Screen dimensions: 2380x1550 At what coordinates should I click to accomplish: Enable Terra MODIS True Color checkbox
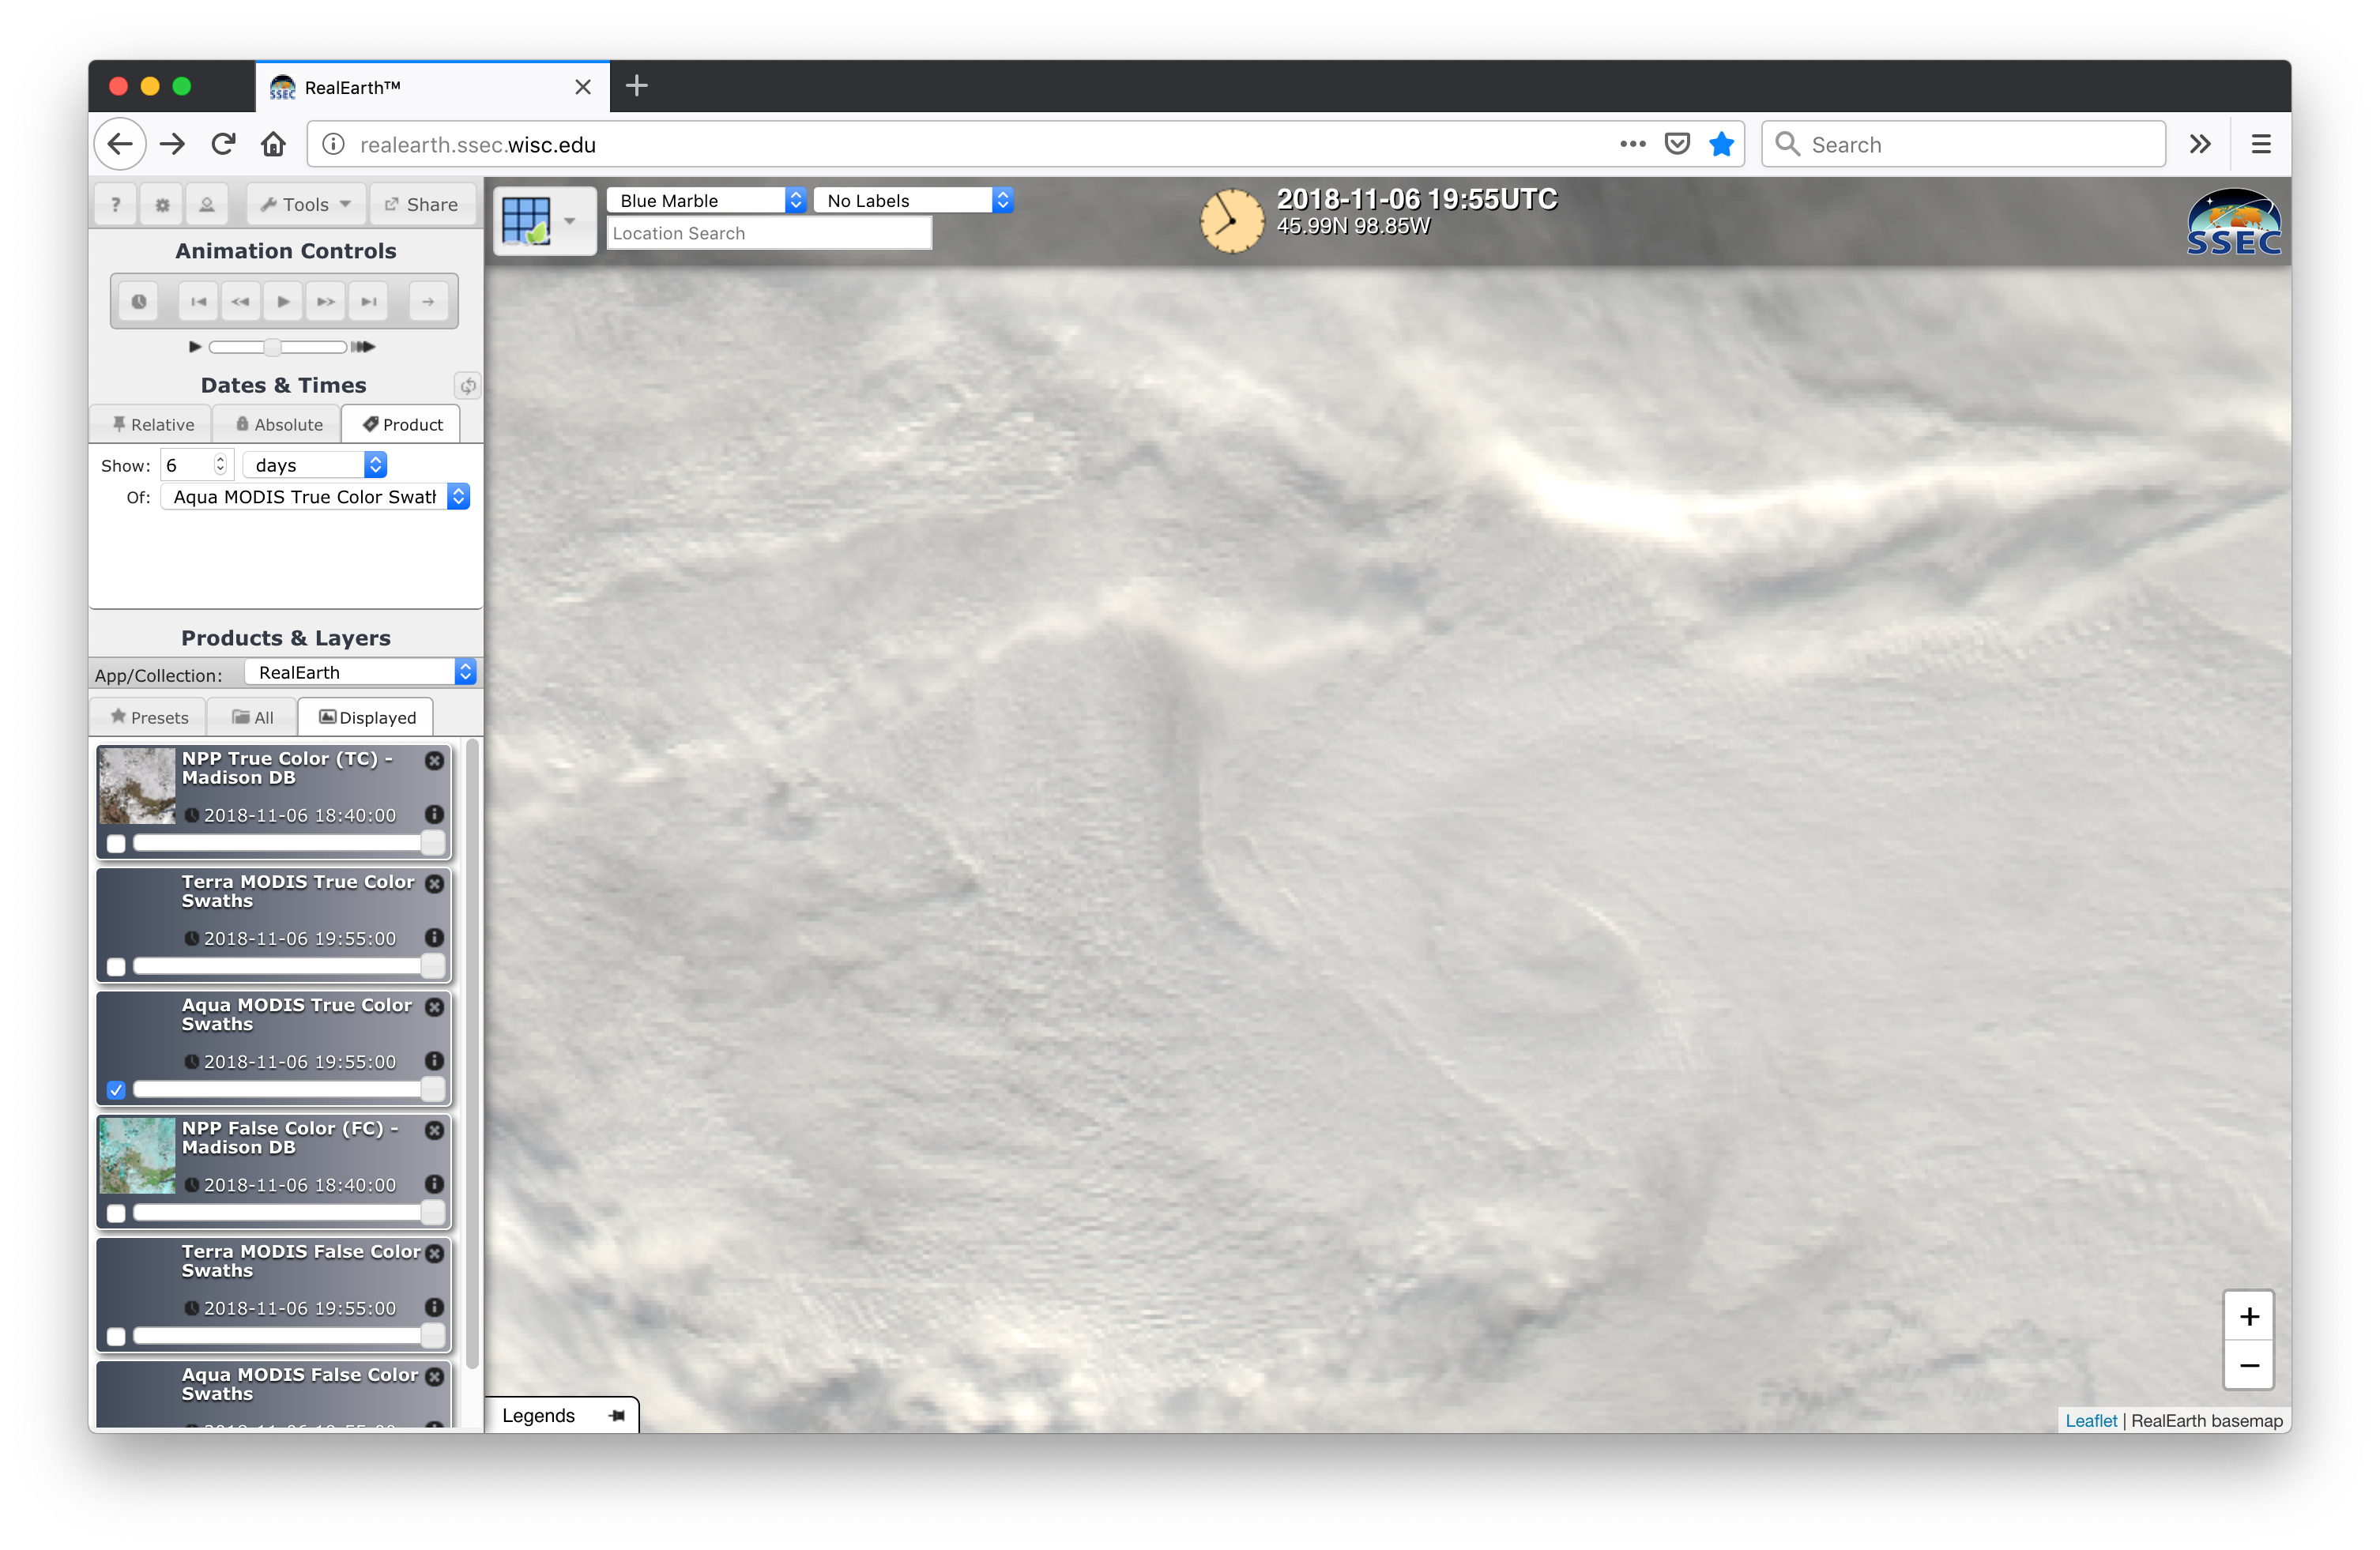pos(117,967)
